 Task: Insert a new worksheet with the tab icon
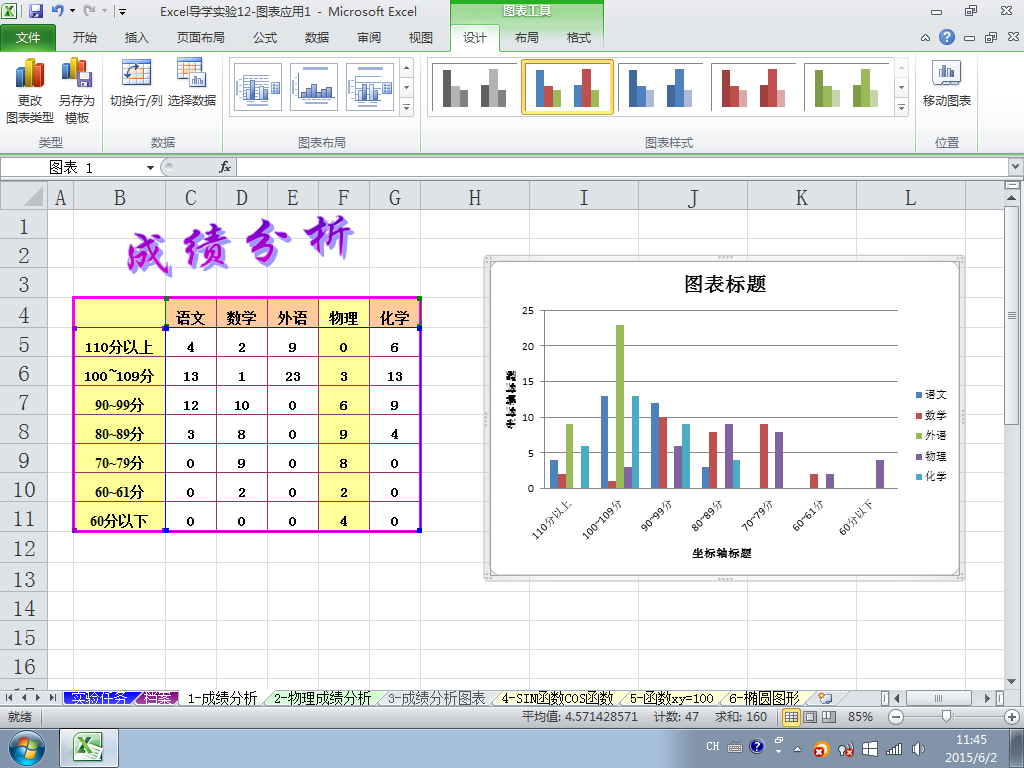tap(825, 698)
